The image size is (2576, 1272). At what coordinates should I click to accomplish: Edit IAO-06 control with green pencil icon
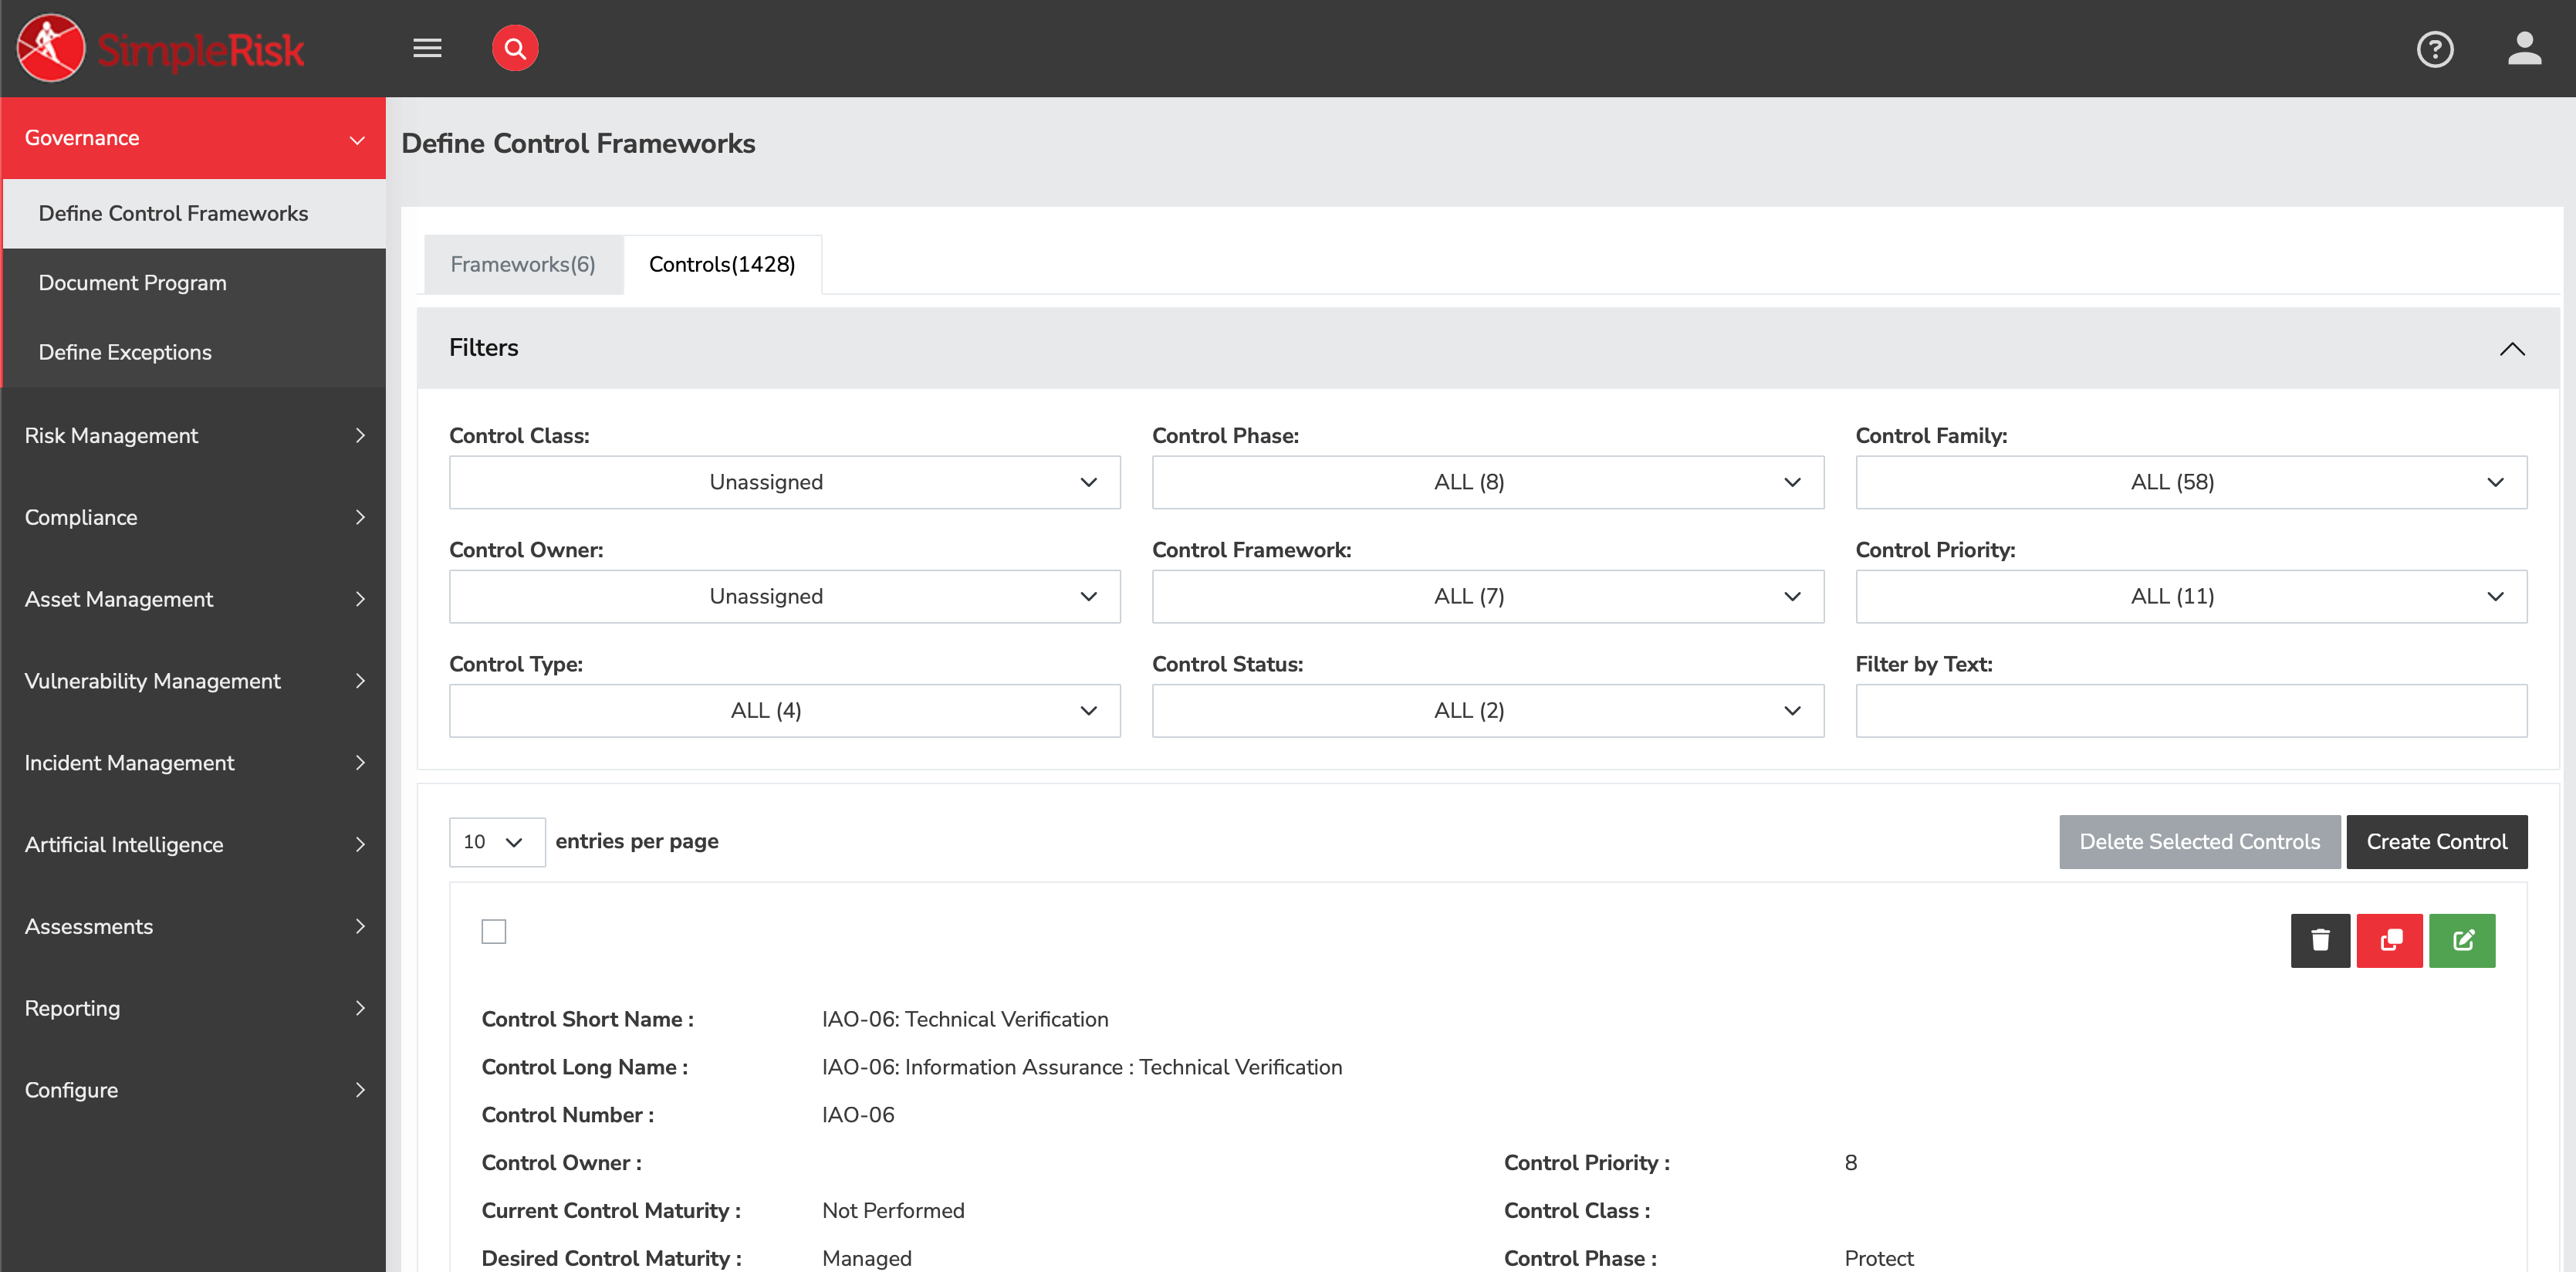[x=2462, y=940]
